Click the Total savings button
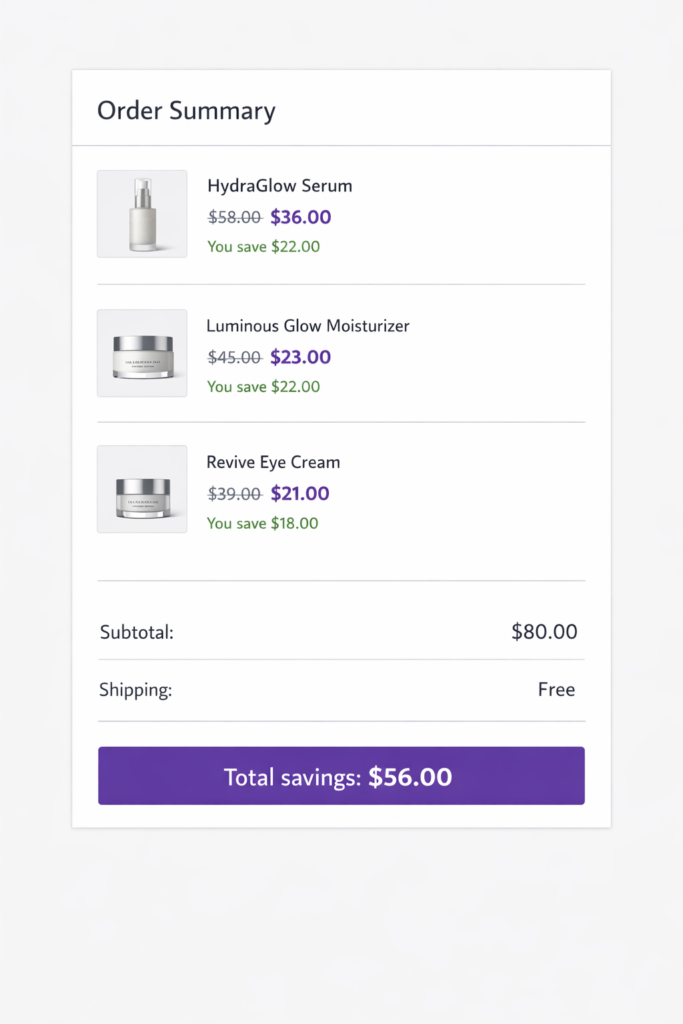The image size is (683, 1024). (340, 775)
